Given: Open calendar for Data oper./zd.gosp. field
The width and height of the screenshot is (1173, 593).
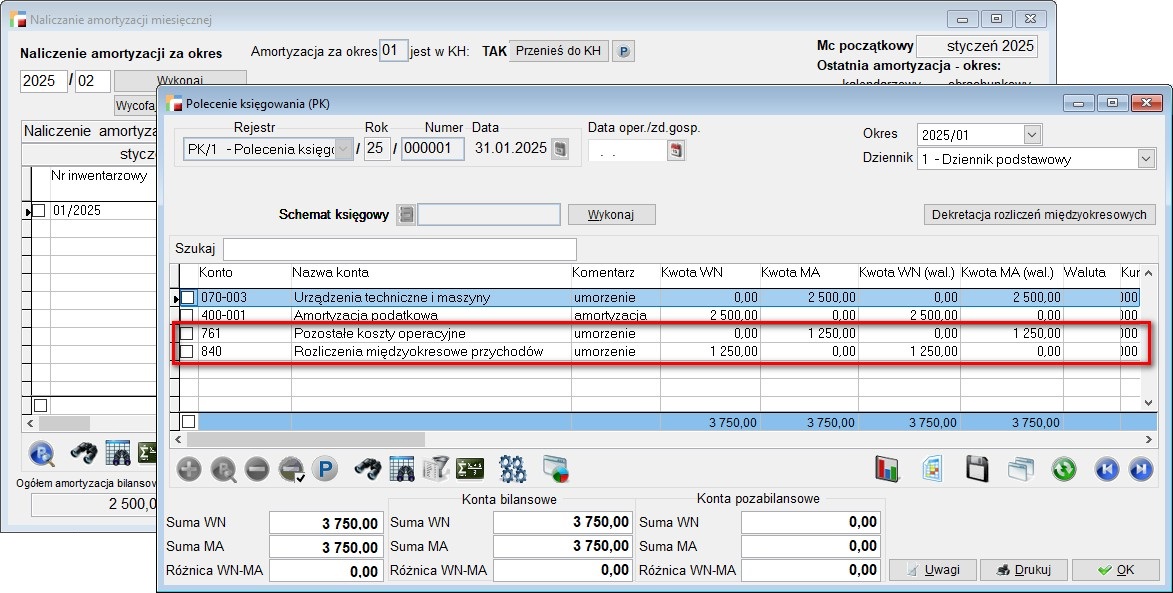Looking at the screenshot, I should point(677,150).
